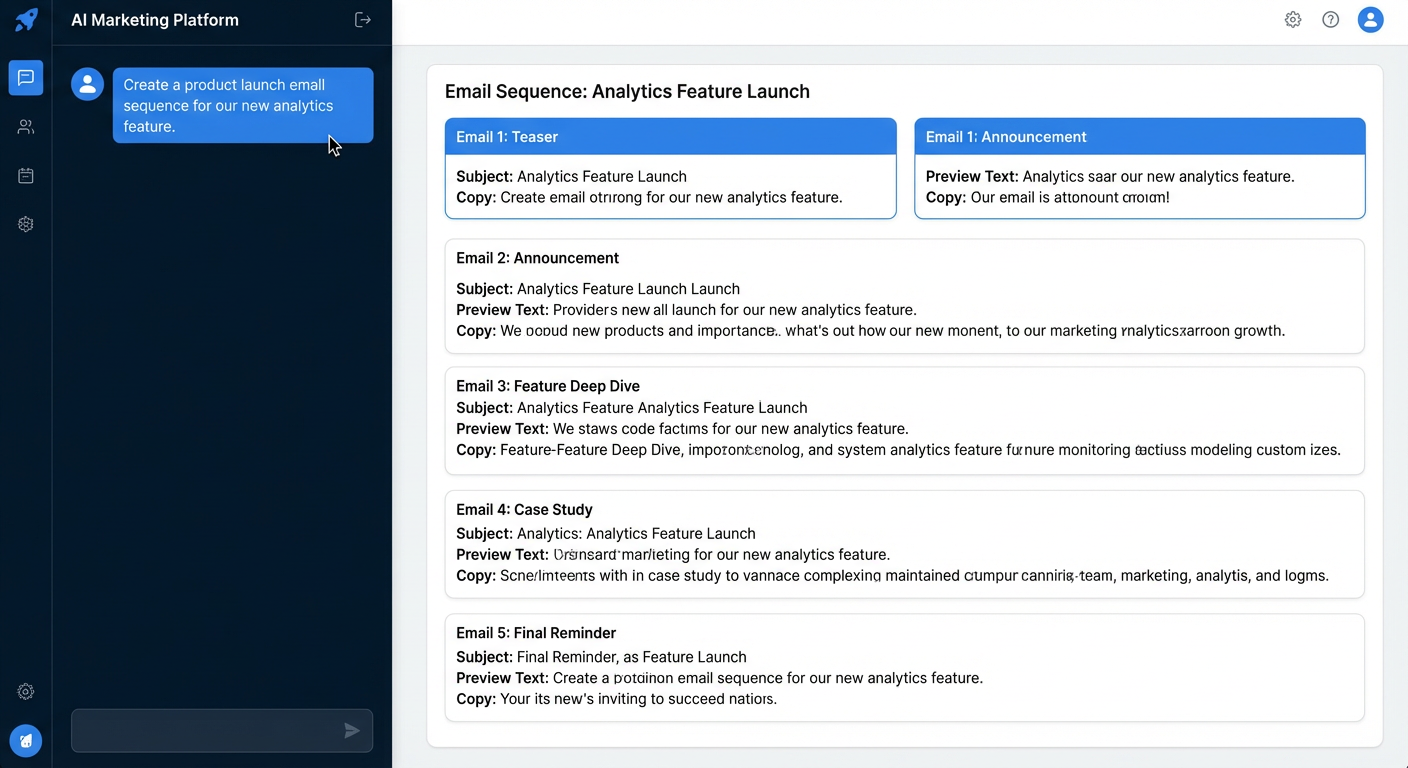Viewport: 1408px width, 768px height.
Task: Open sidebar settings below the calendar icon
Action: click(x=25, y=224)
